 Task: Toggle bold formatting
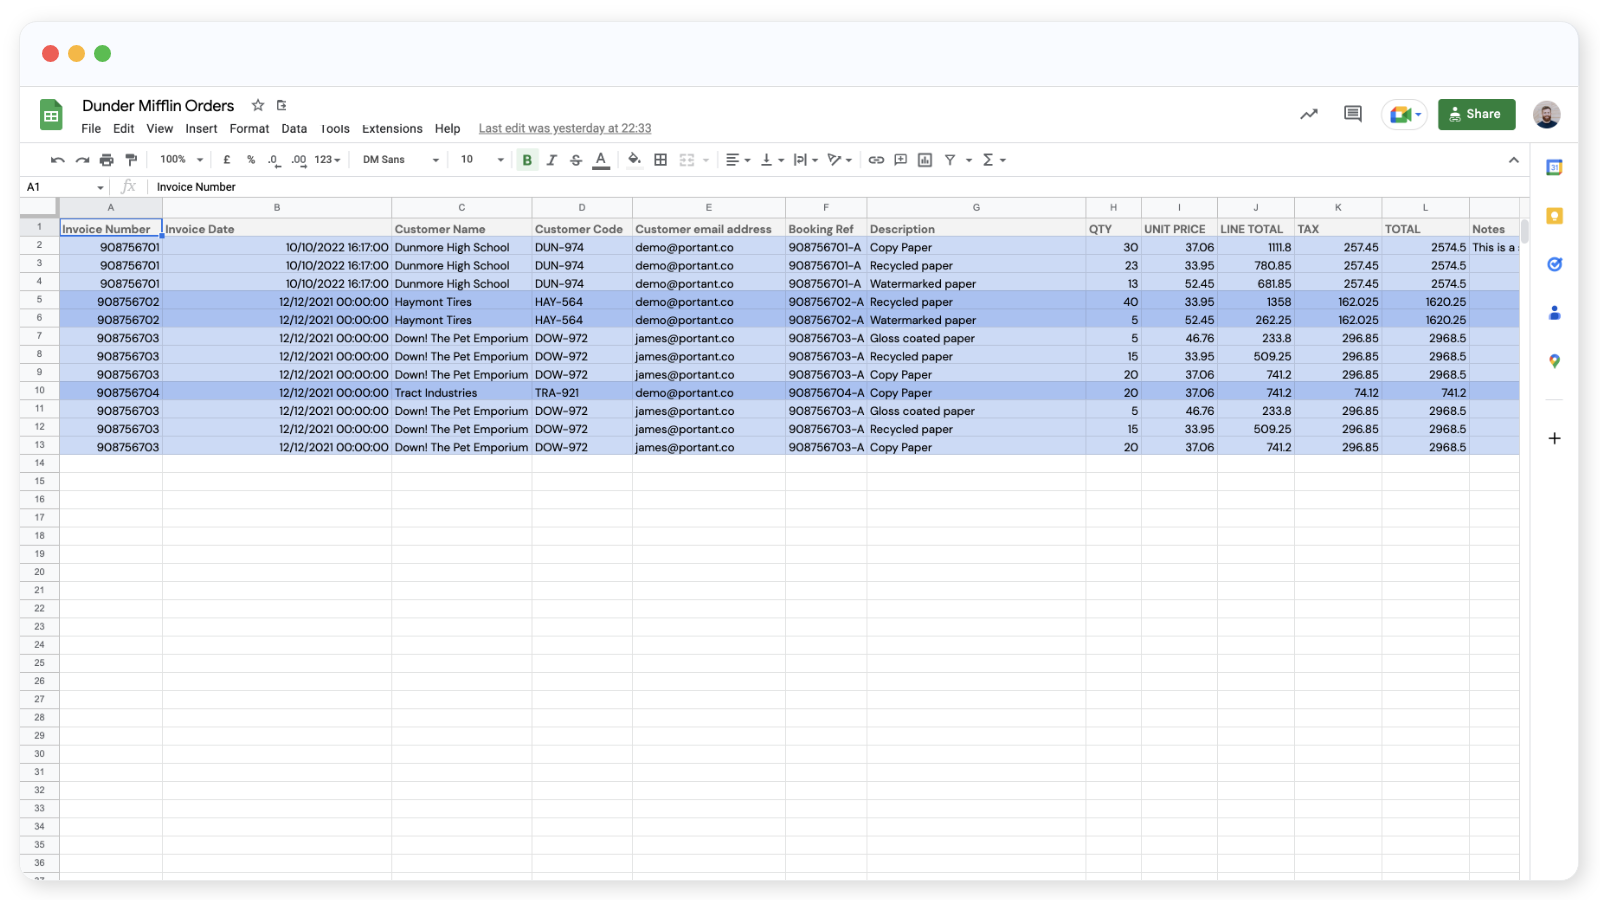click(527, 160)
